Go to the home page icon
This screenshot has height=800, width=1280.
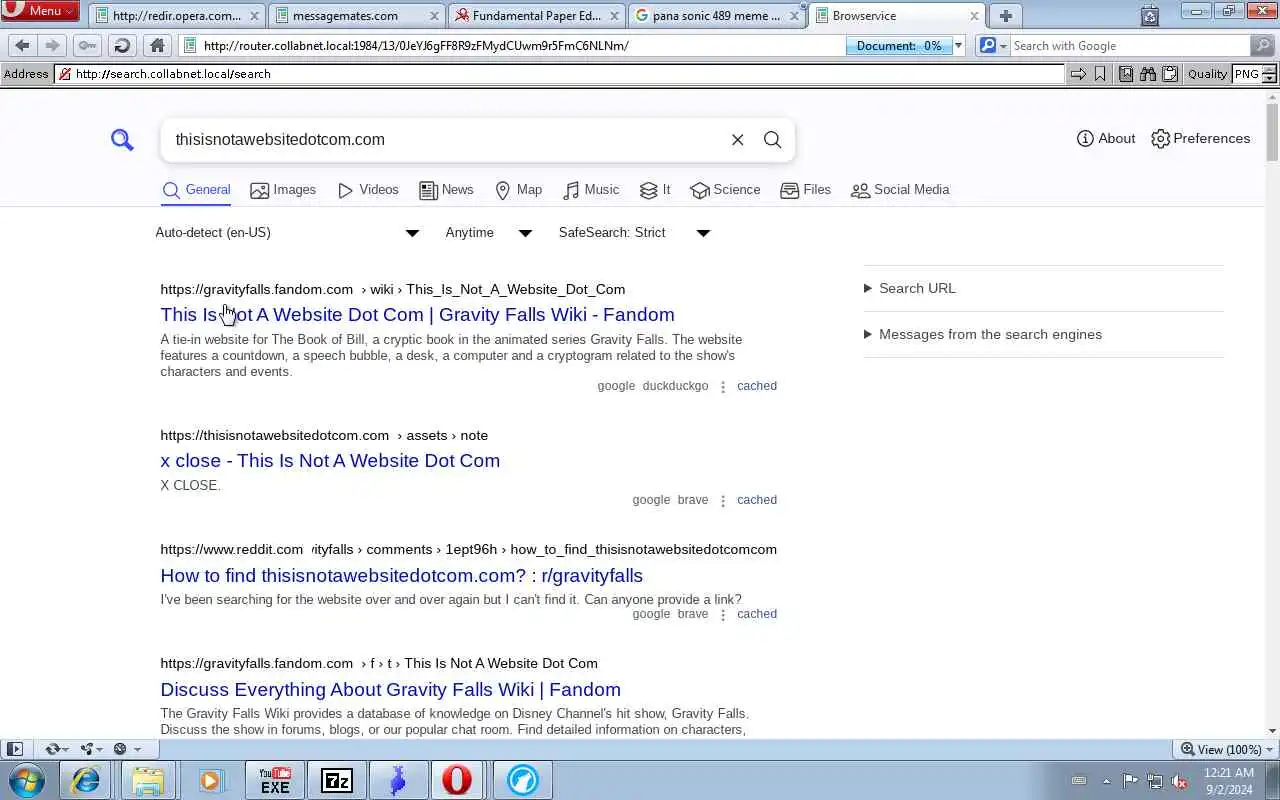(157, 45)
